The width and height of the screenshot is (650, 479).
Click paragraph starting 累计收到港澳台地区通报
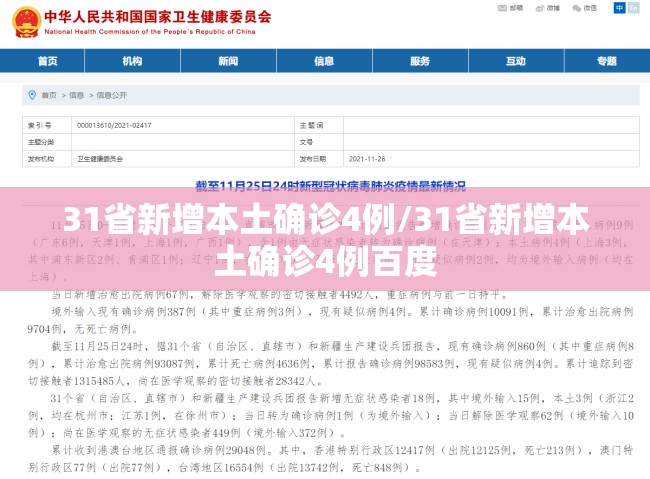coord(330,459)
